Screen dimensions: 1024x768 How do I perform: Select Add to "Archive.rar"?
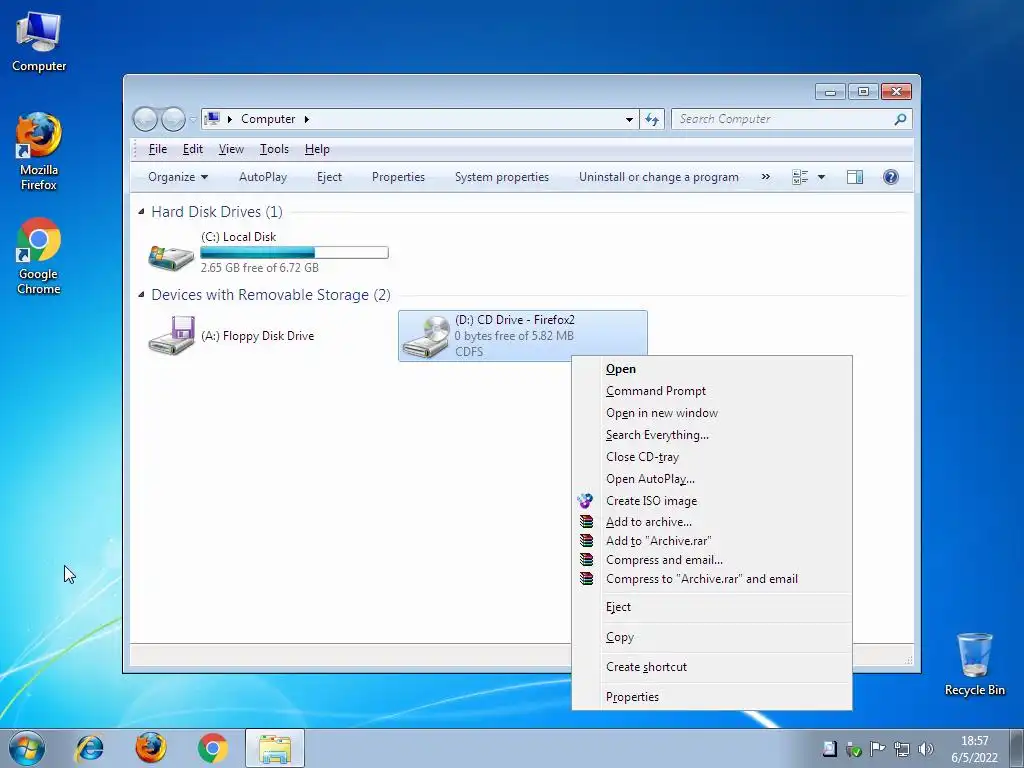(x=712, y=541)
